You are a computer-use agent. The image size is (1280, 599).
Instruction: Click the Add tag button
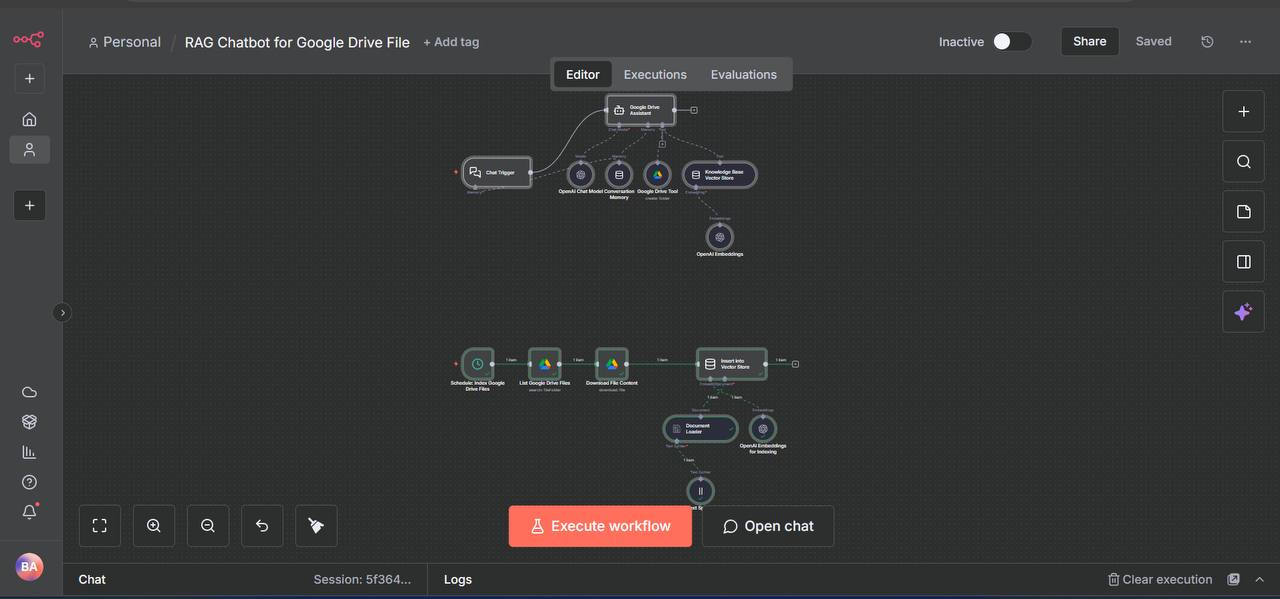(451, 42)
